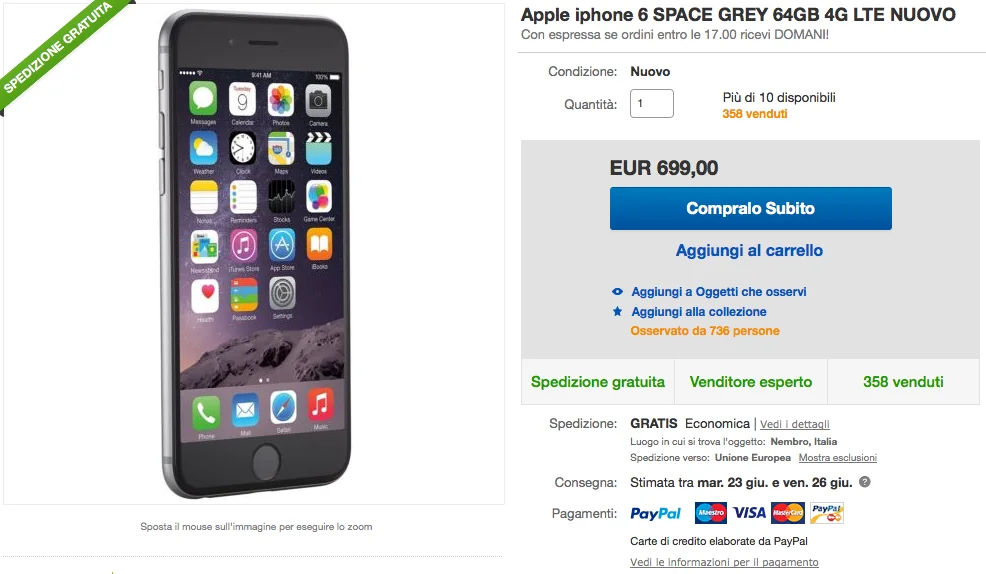Click the 358 venduti orange link
986x574 pixels.
(755, 114)
